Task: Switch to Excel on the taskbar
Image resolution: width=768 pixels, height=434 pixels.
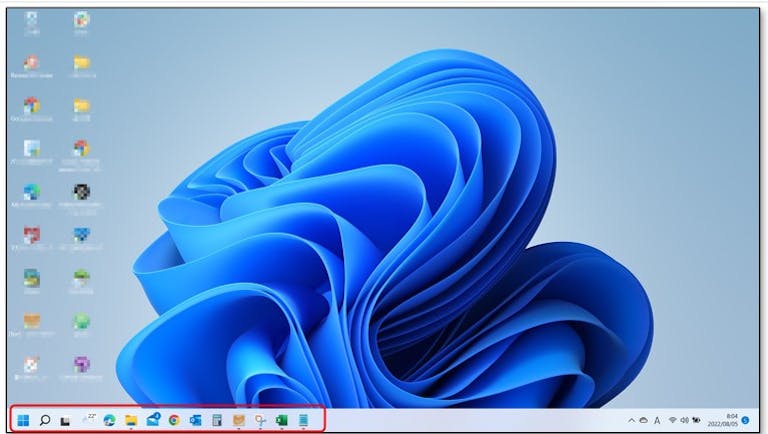Action: tap(282, 420)
